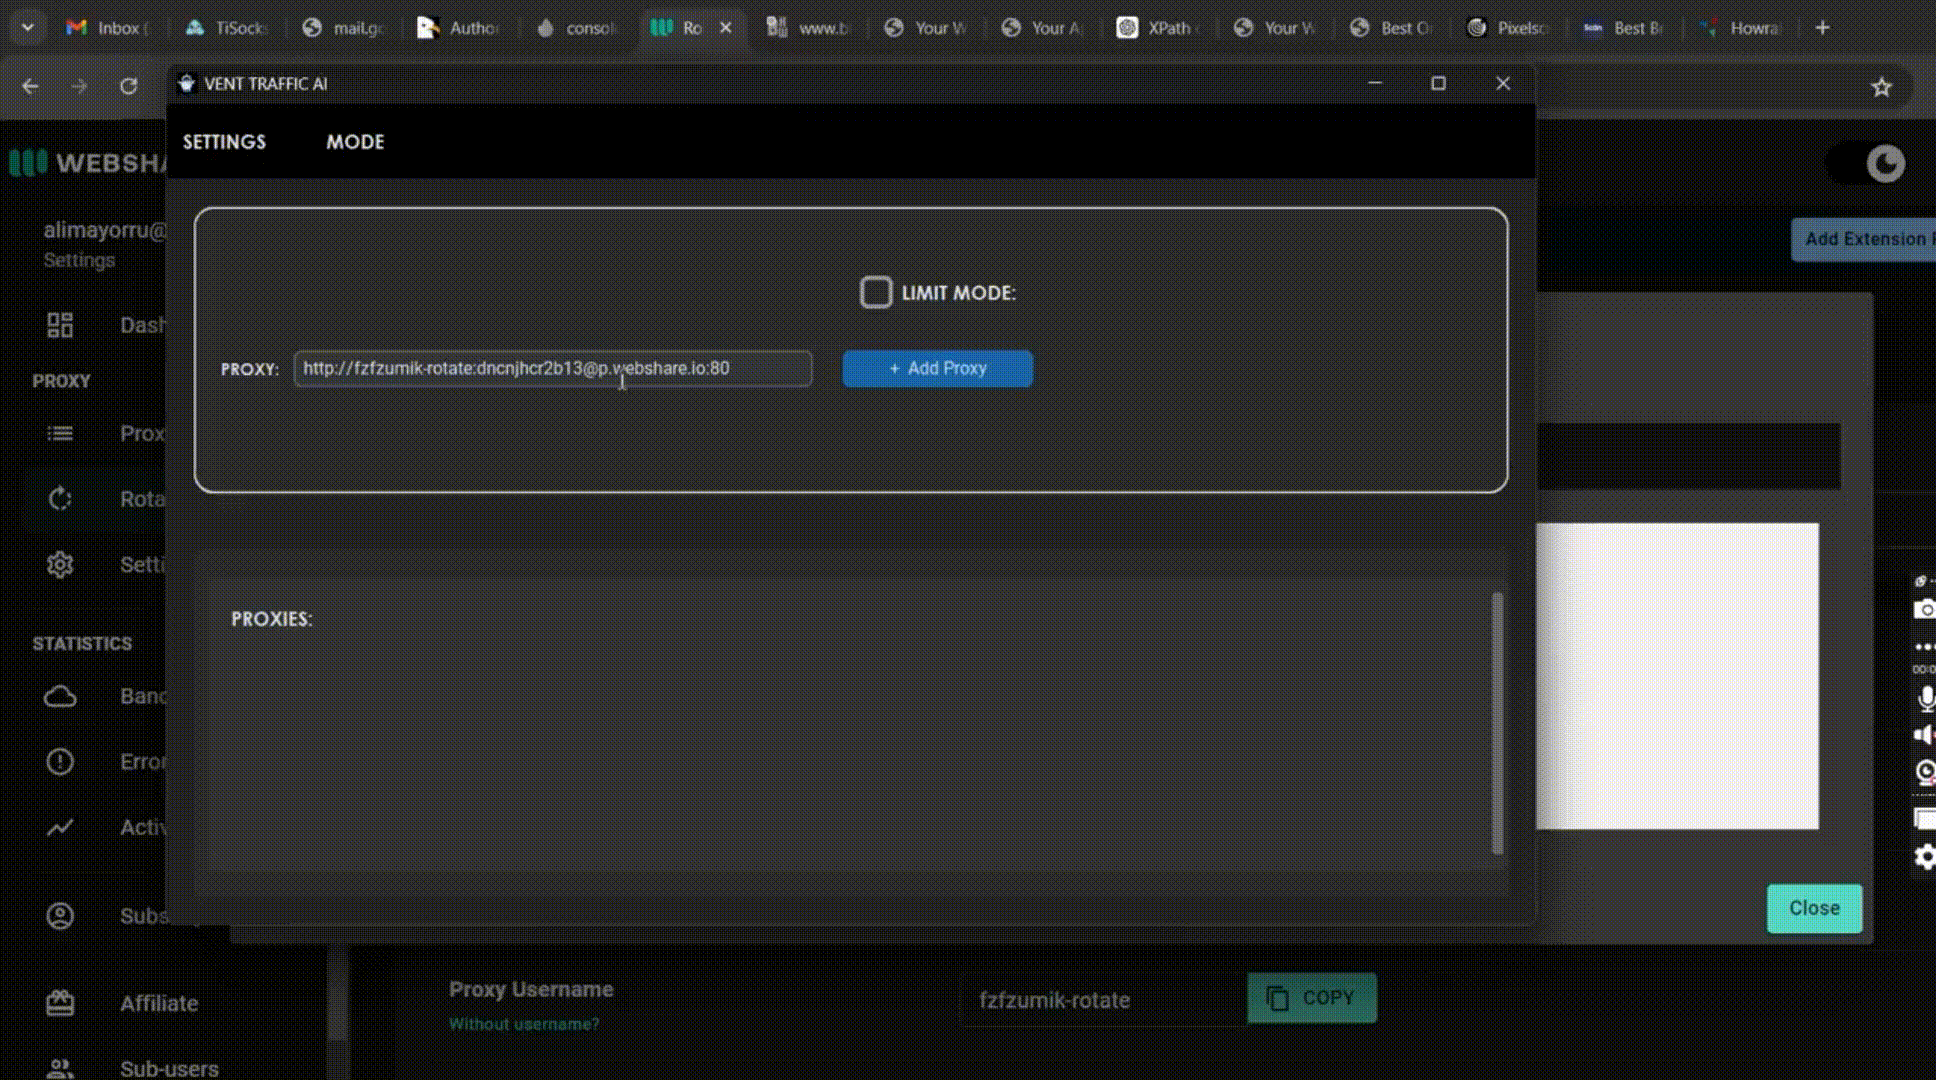Toggle the dark mode moon switch

coord(1867,164)
